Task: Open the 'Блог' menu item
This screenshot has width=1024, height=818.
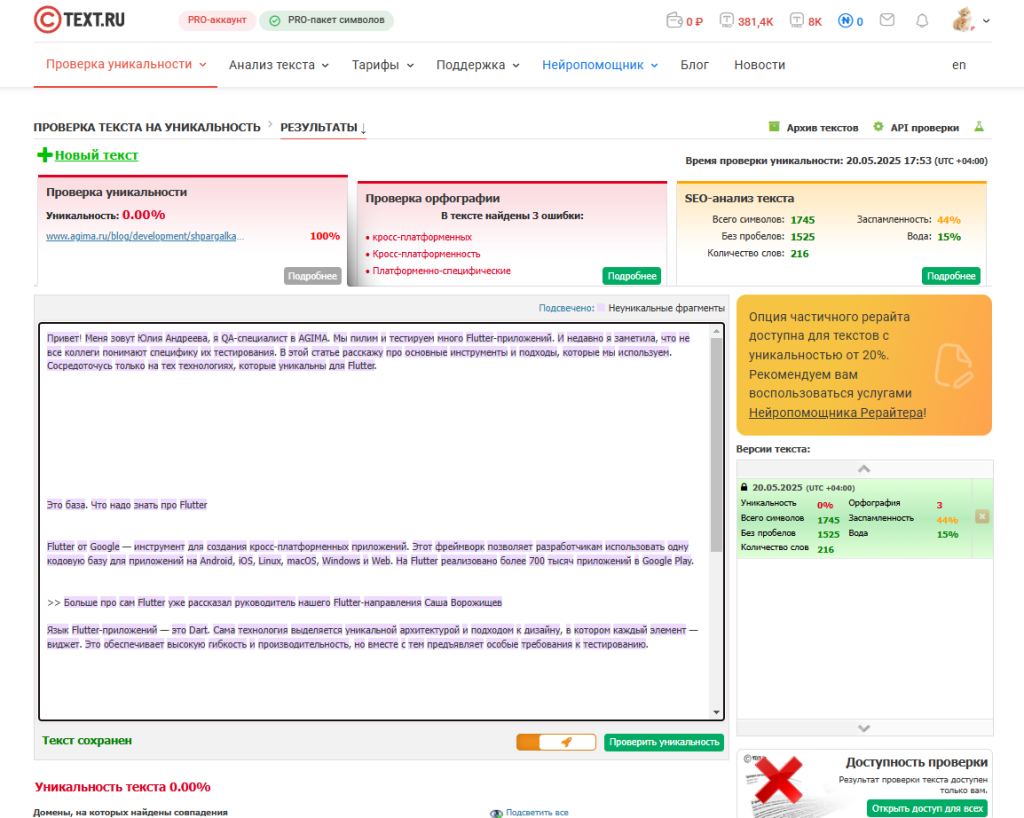Action: pyautogui.click(x=694, y=65)
